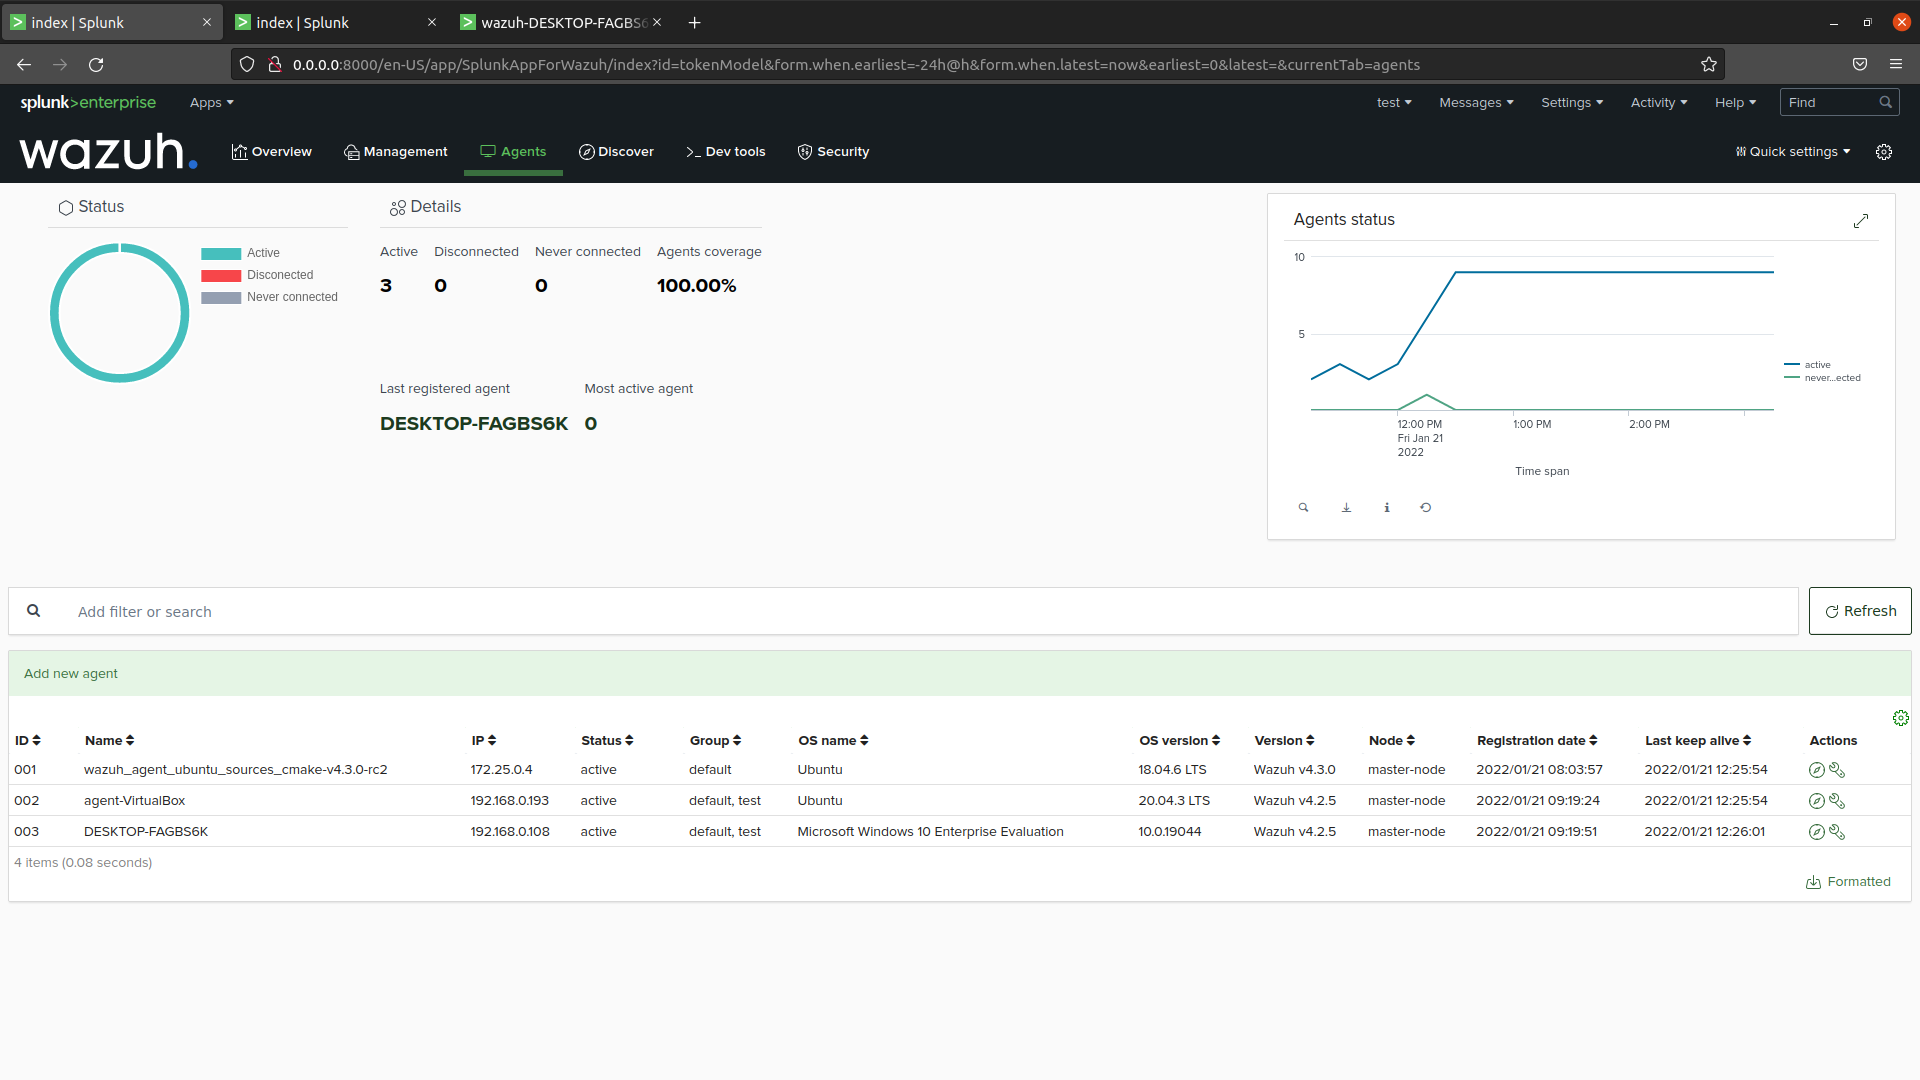This screenshot has width=1920, height=1080.
Task: Download the Agents status chart
Action: [1346, 507]
